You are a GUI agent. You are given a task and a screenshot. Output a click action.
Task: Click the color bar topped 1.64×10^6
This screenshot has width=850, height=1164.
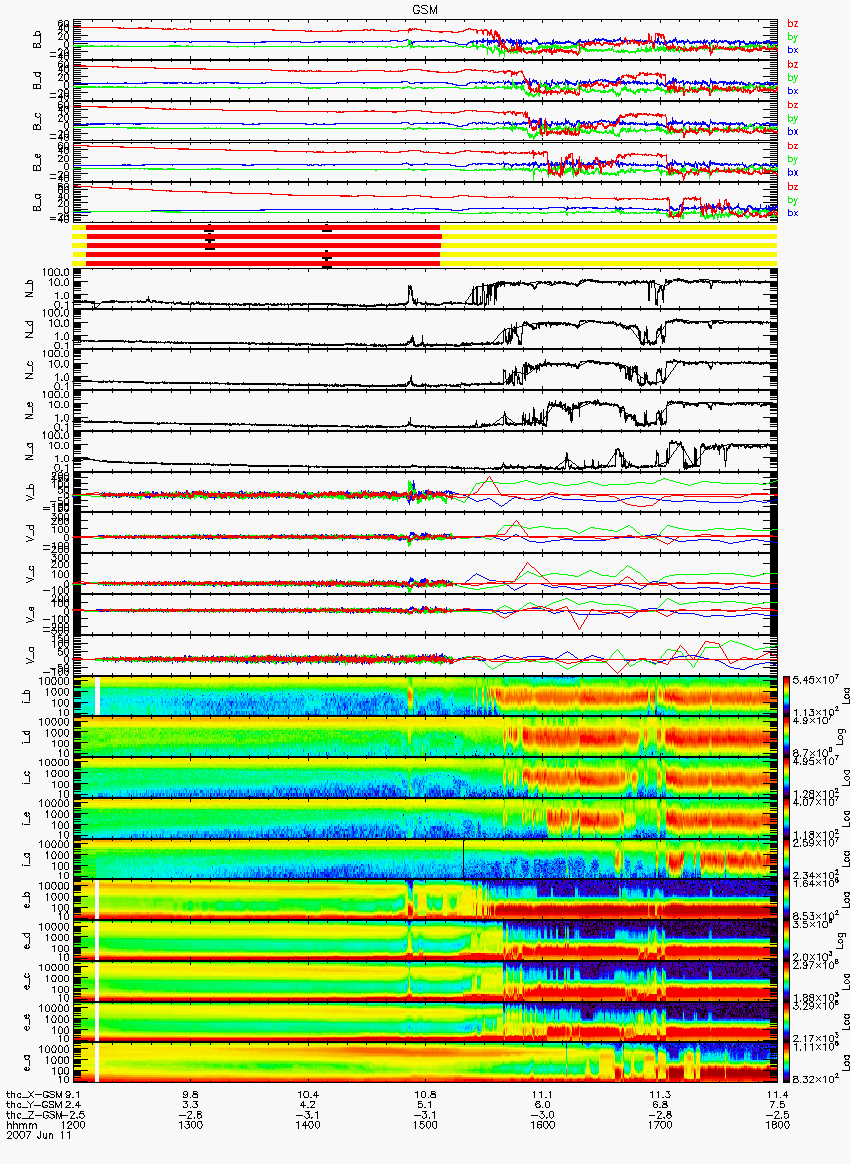coord(786,900)
